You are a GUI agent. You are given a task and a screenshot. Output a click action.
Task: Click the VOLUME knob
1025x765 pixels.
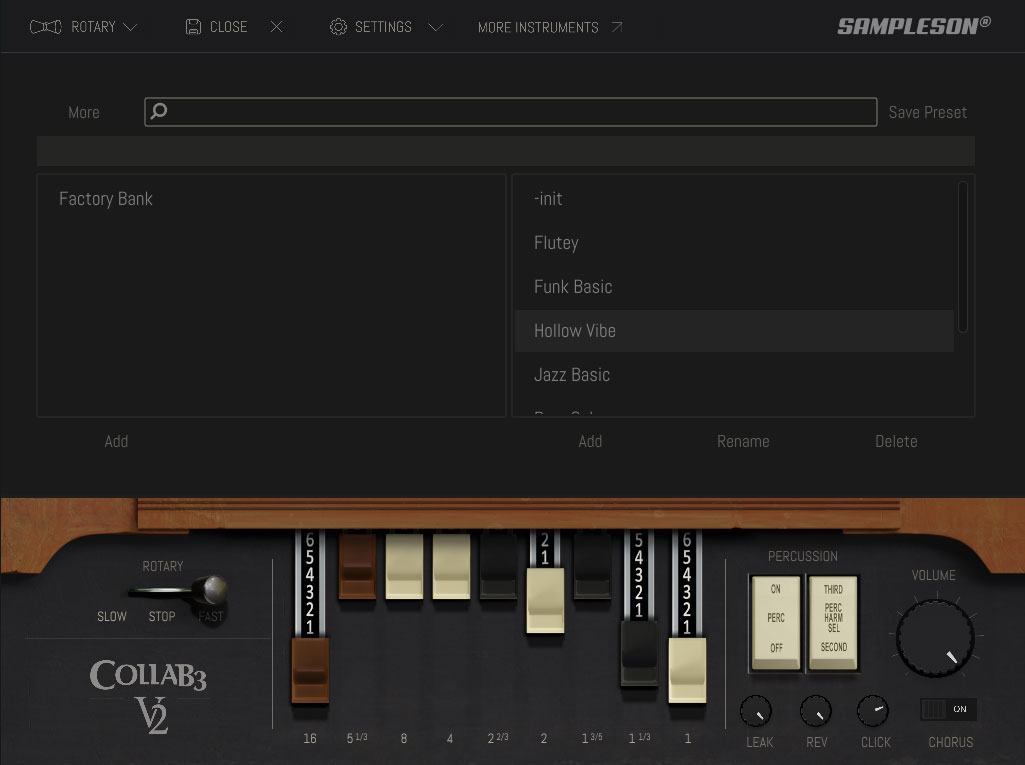(x=935, y=638)
